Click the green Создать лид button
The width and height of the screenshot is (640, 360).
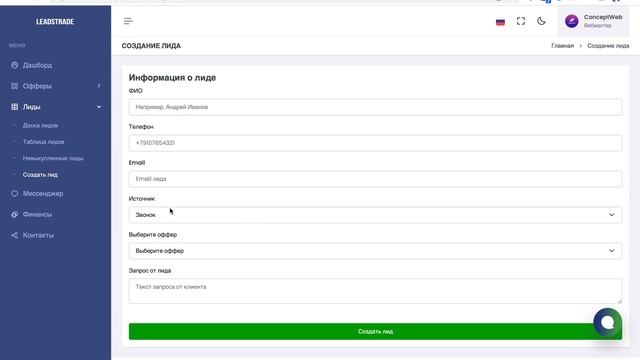376,331
